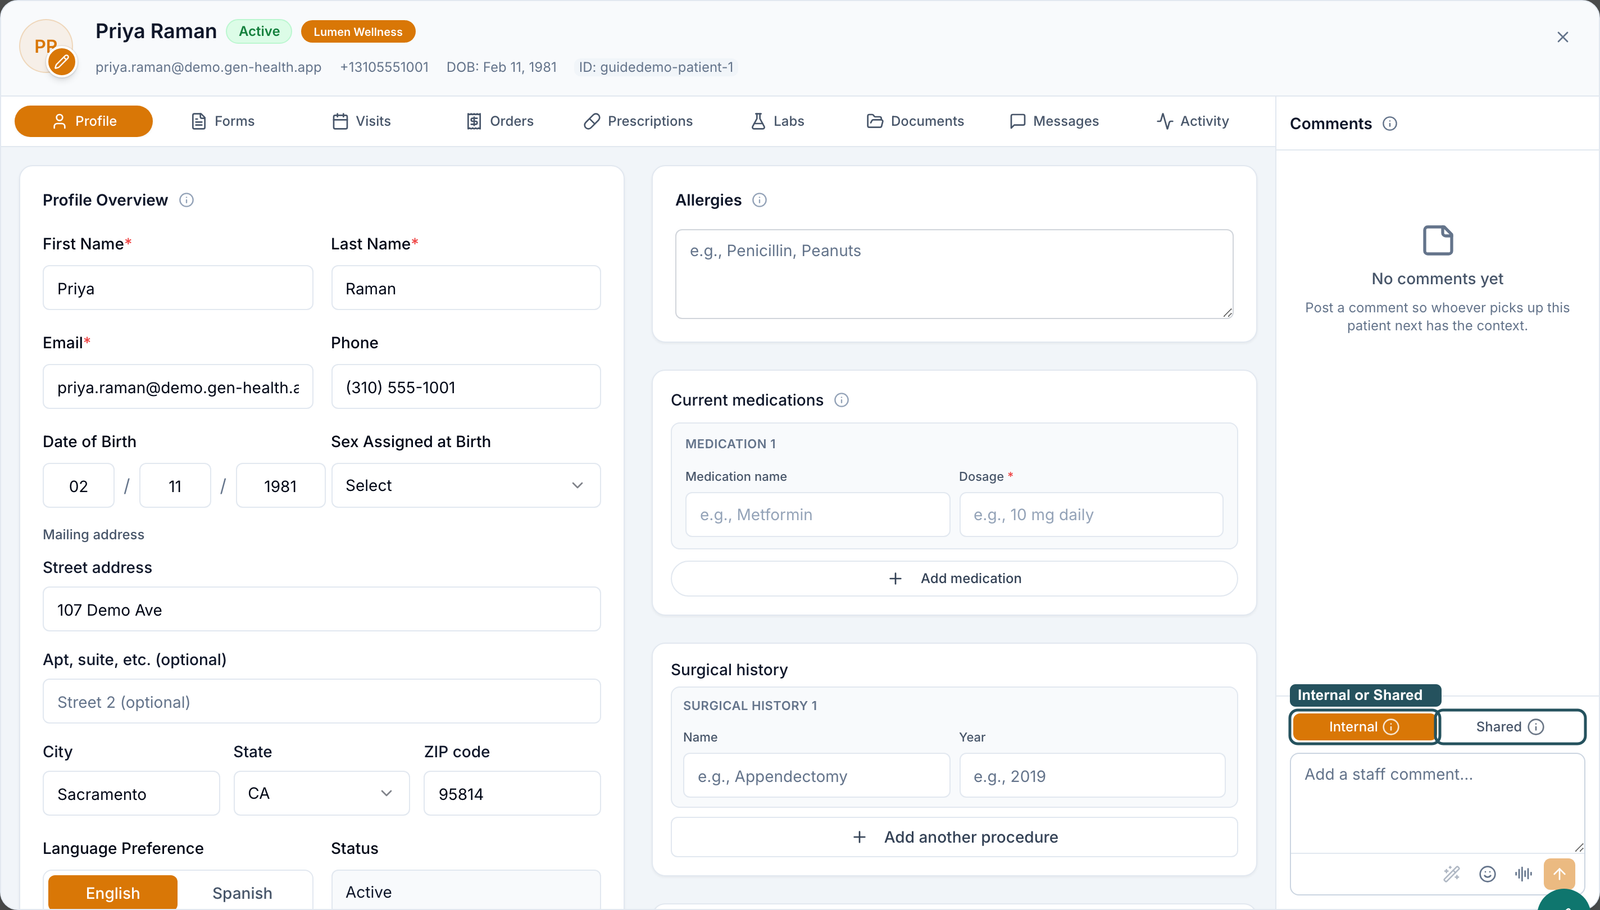Click the Medication name field

(x=818, y=515)
